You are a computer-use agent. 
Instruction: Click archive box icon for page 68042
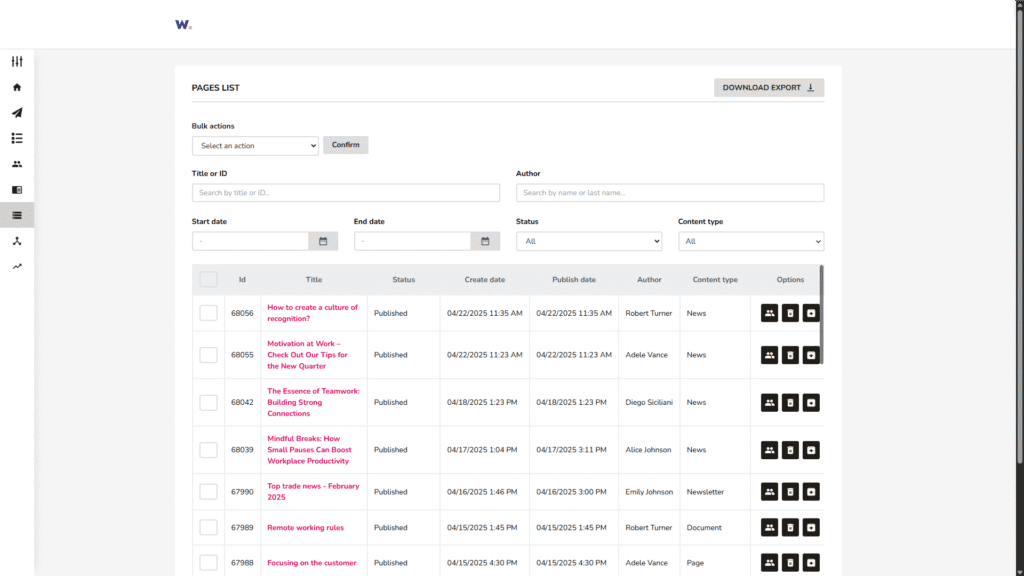tap(811, 403)
